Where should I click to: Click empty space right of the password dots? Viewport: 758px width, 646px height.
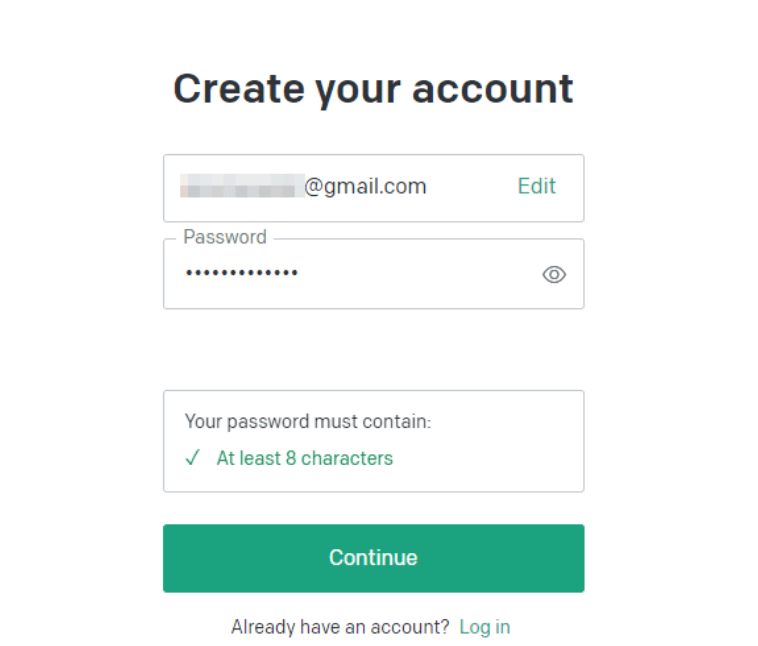416,274
